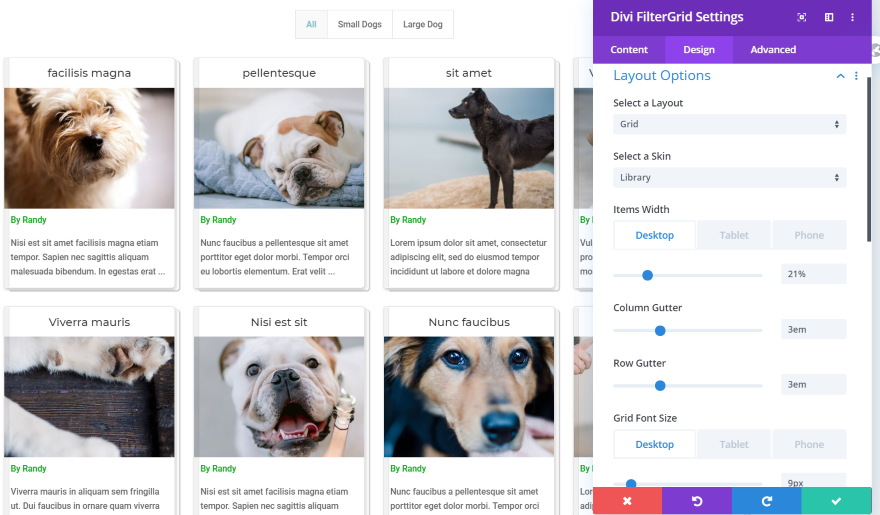Click By Randy author link on Nisi est sit

pos(218,468)
